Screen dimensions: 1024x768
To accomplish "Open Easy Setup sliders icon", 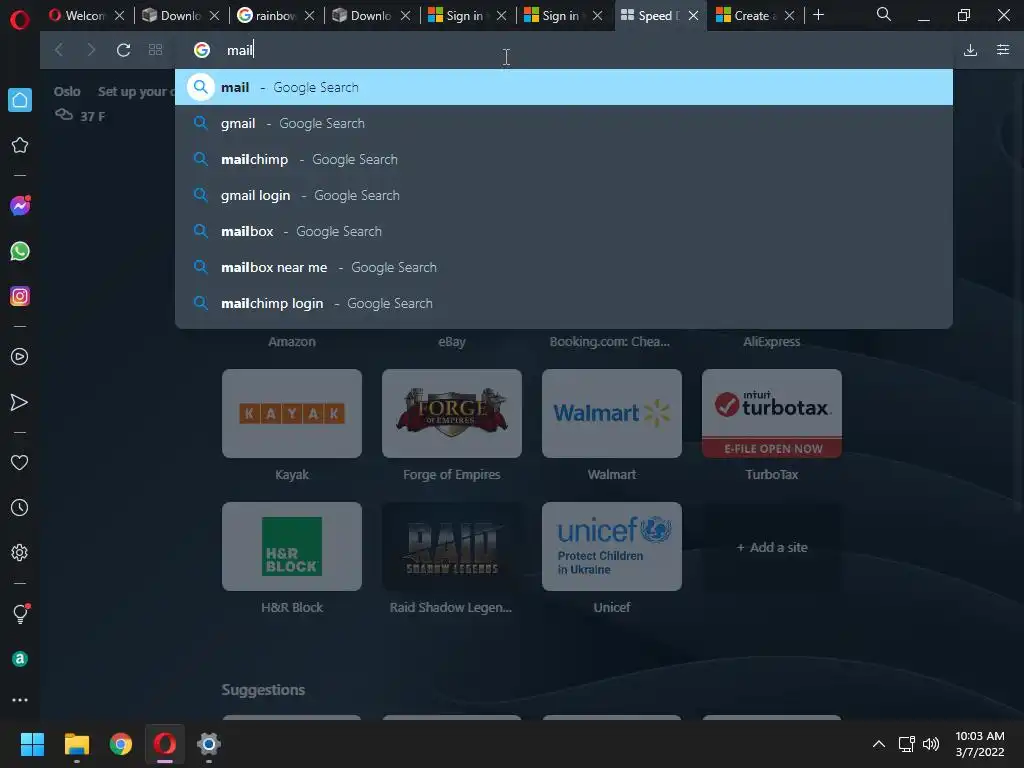I will [x=1003, y=50].
